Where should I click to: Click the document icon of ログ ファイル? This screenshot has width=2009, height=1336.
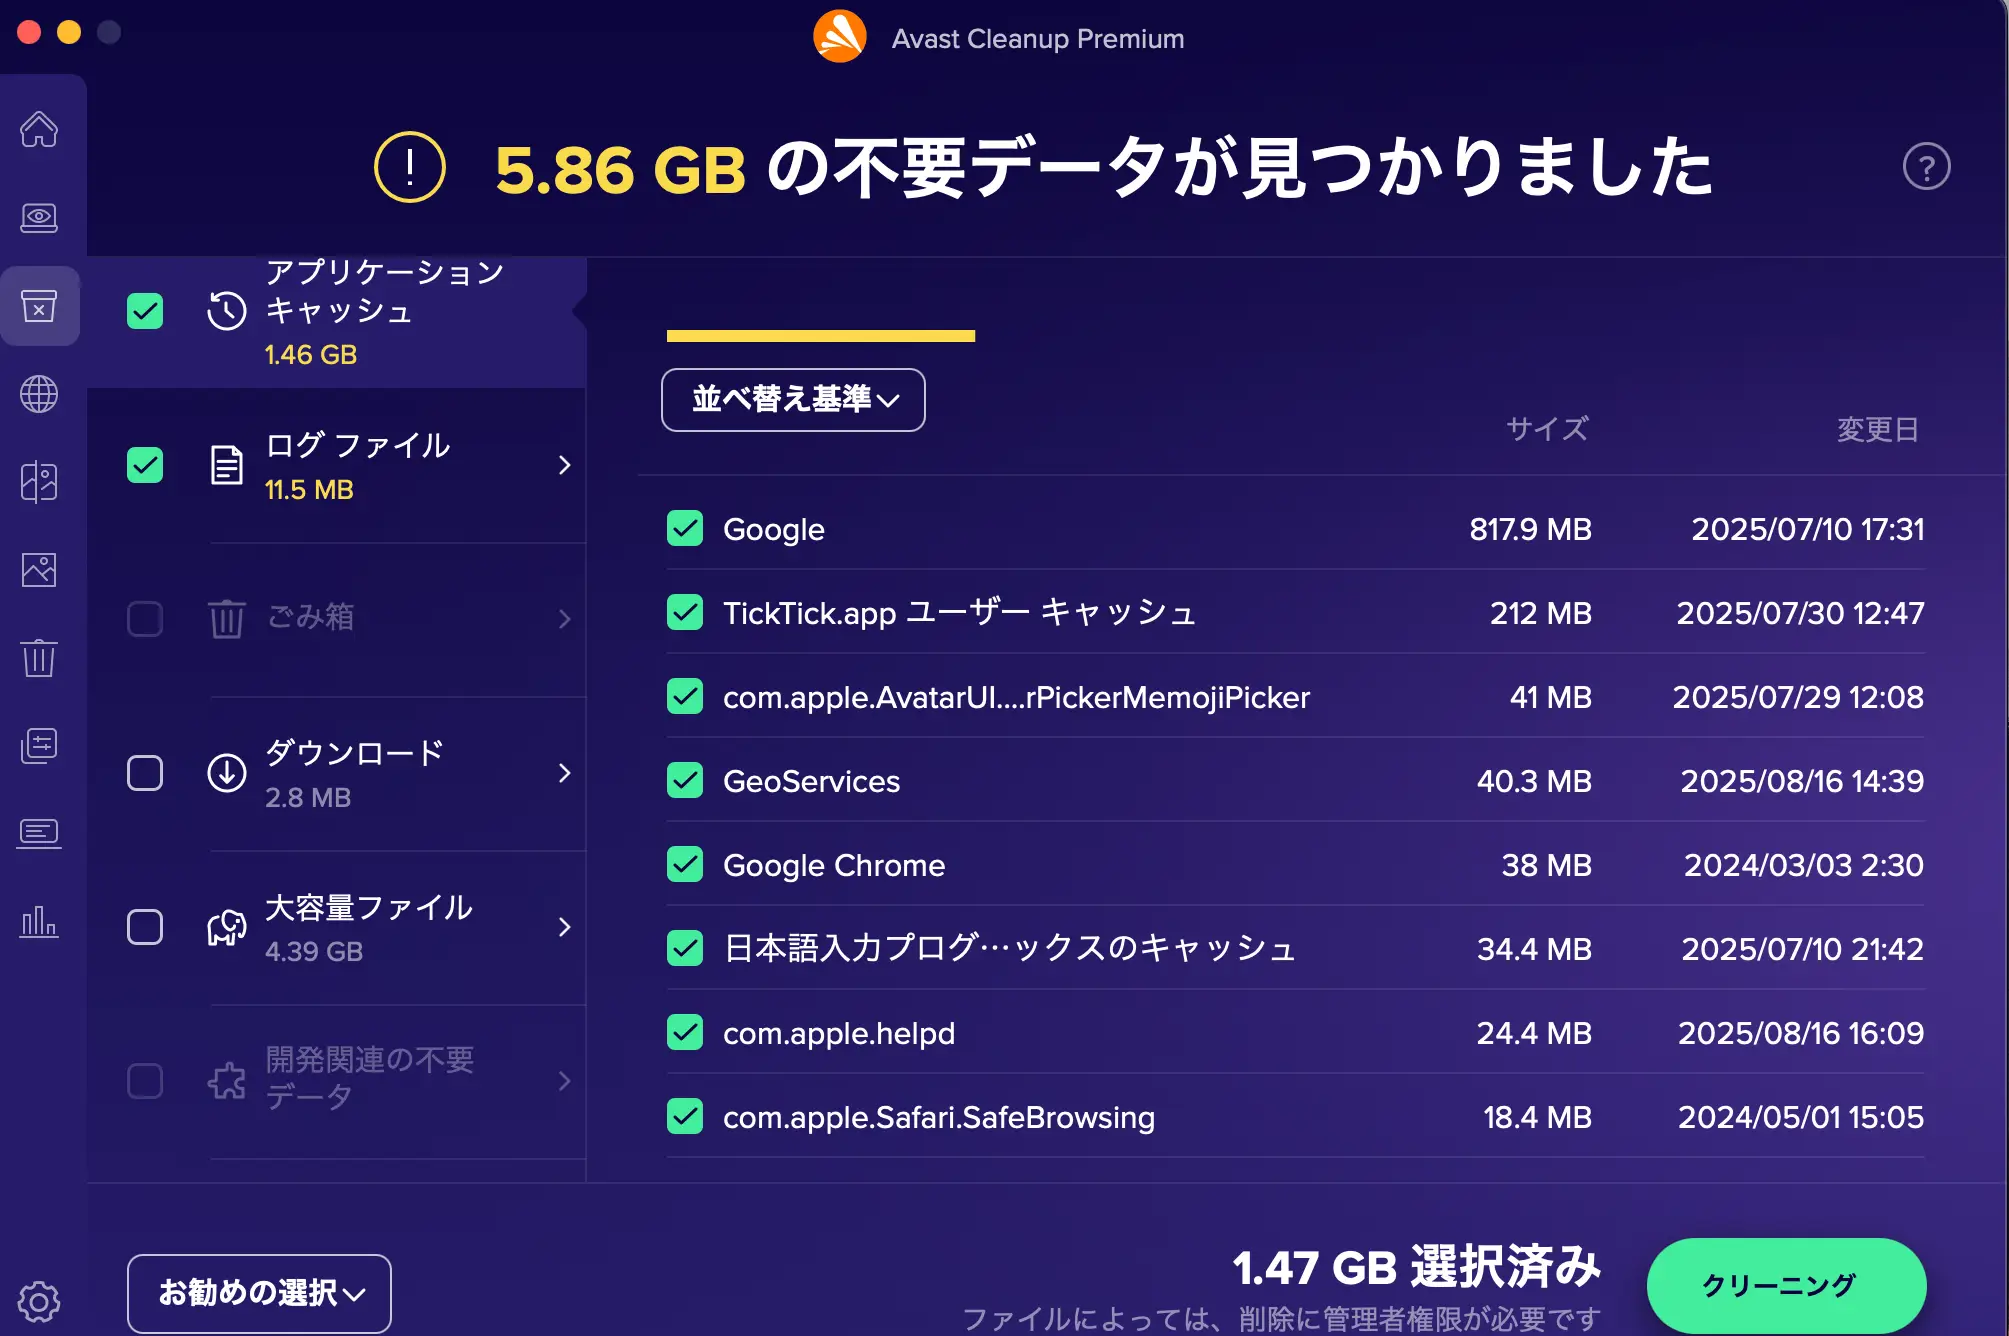pyautogui.click(x=227, y=465)
